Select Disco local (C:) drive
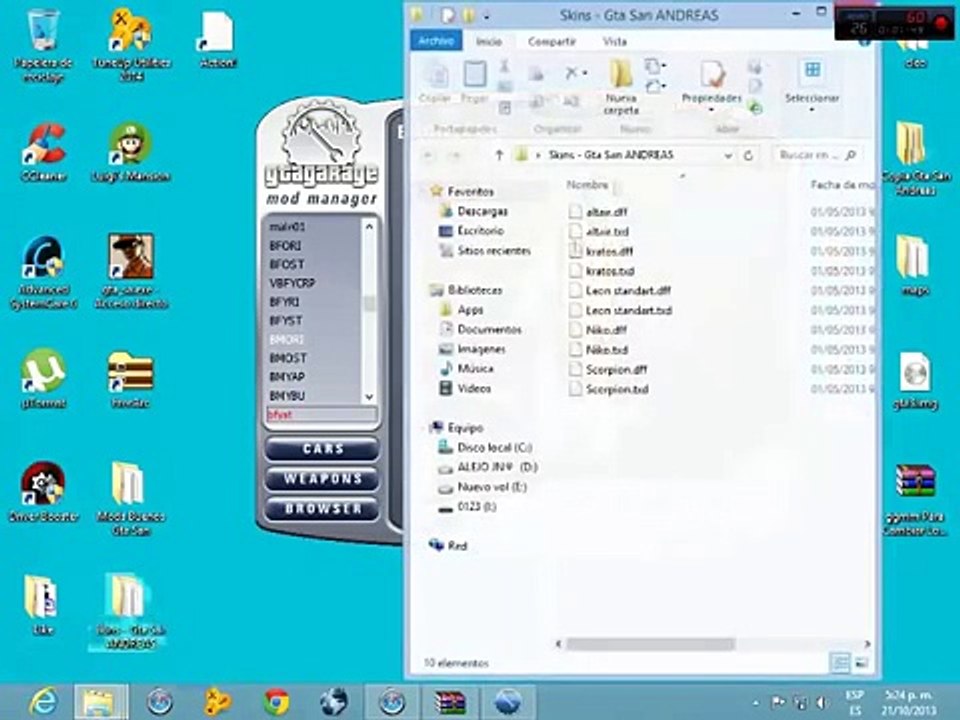This screenshot has height=720, width=960. [x=495, y=448]
